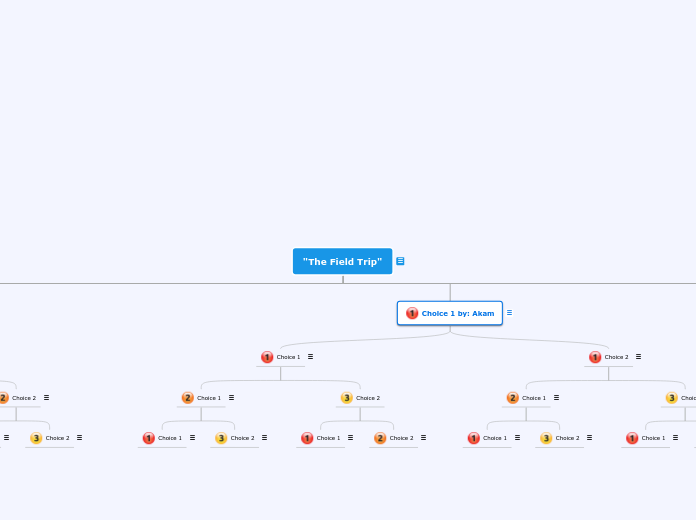This screenshot has height=520, width=696.
Task: Select partially visible "Choi" node at right edge
Action: click(688, 398)
